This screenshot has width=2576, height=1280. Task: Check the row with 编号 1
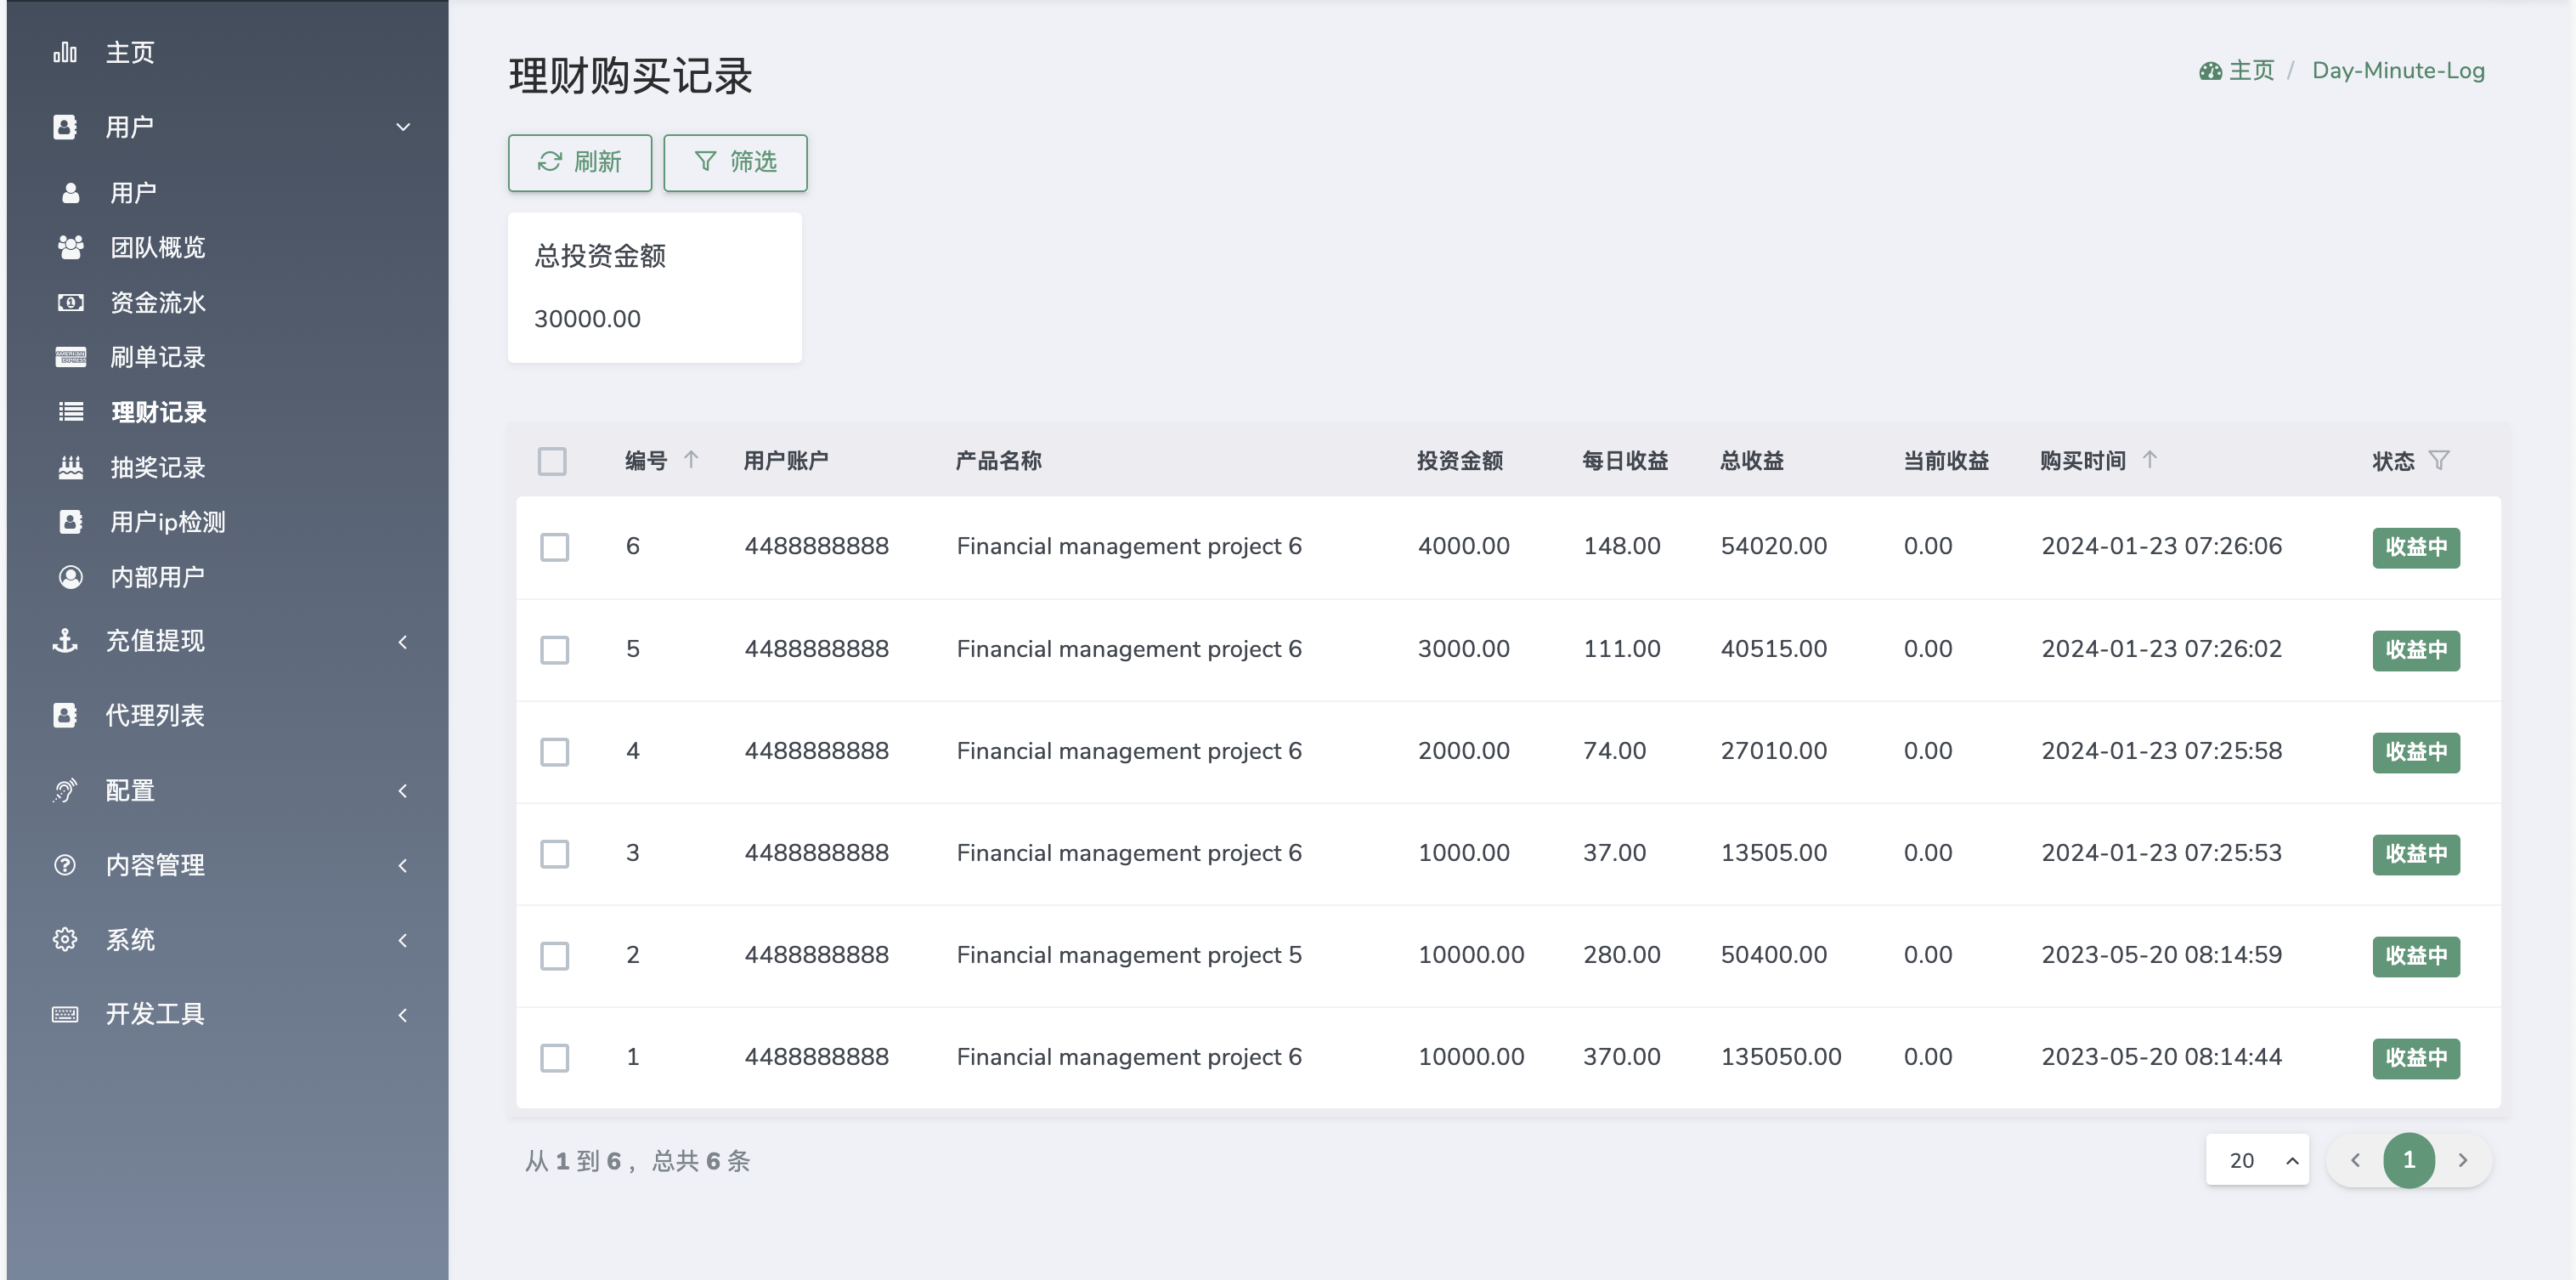[x=555, y=1058]
